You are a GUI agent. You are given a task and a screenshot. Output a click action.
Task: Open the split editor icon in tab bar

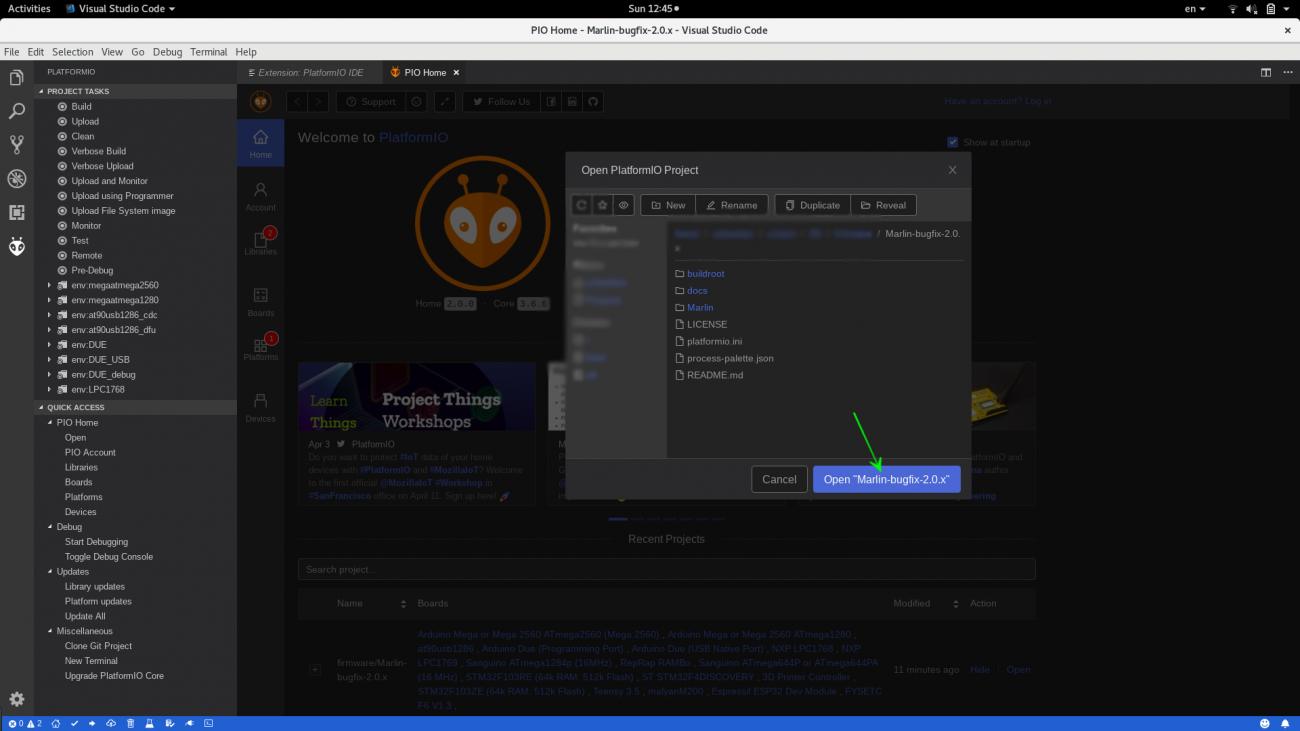click(1266, 72)
